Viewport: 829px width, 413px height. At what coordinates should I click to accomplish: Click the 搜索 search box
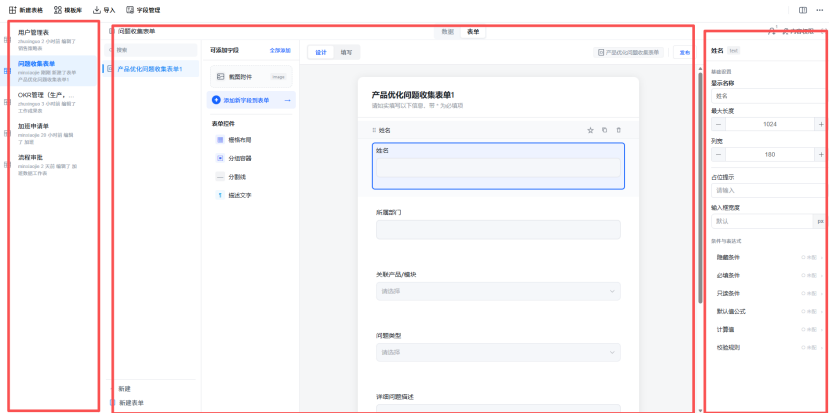point(151,50)
